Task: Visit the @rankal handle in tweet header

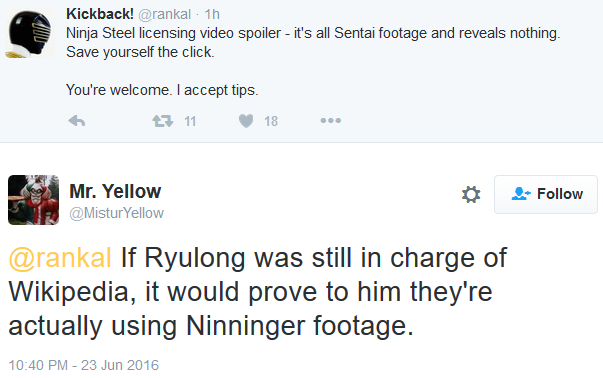Action: pyautogui.click(x=164, y=15)
